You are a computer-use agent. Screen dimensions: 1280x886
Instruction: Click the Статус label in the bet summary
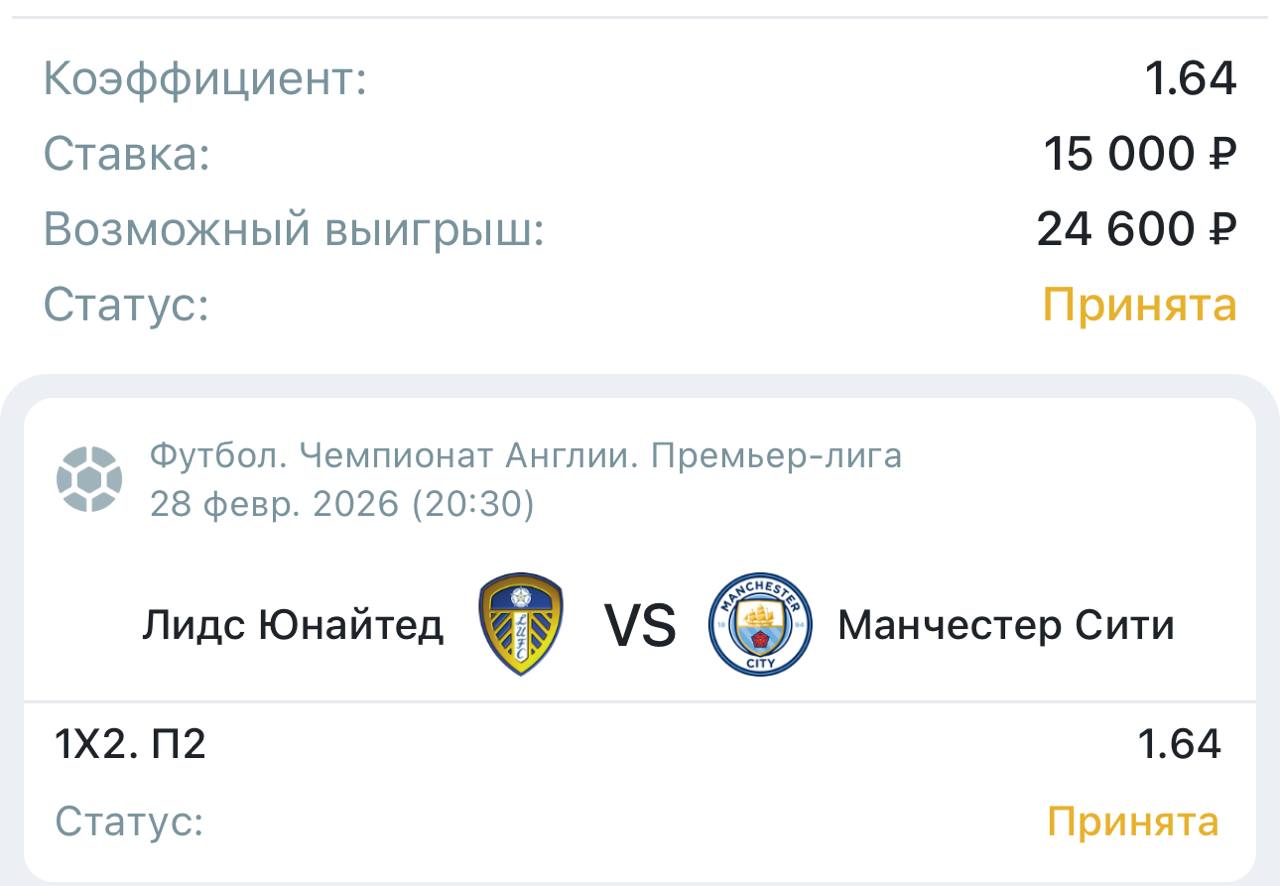pyautogui.click(x=126, y=304)
